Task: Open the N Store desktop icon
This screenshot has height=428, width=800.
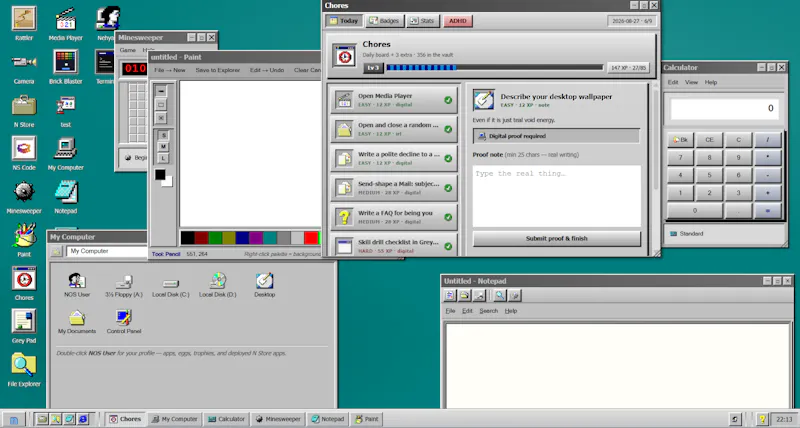Action: point(24,110)
